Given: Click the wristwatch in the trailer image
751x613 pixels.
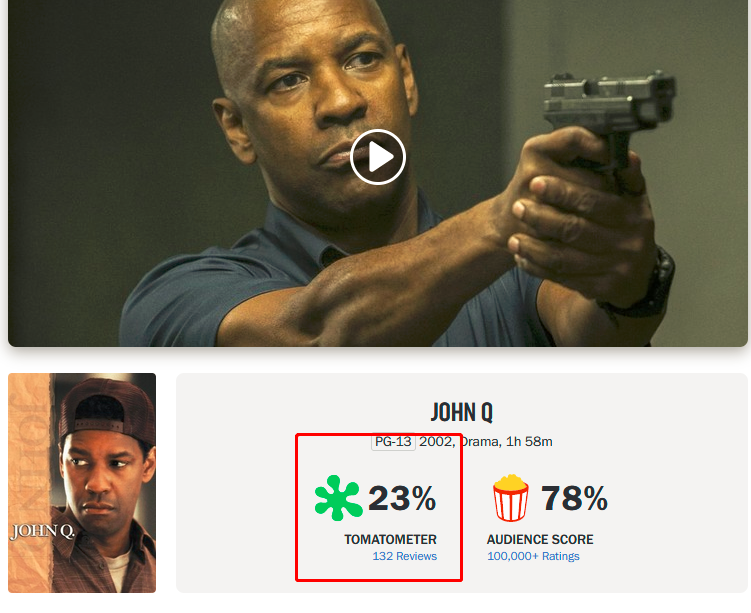Looking at the screenshot, I should (646, 285).
